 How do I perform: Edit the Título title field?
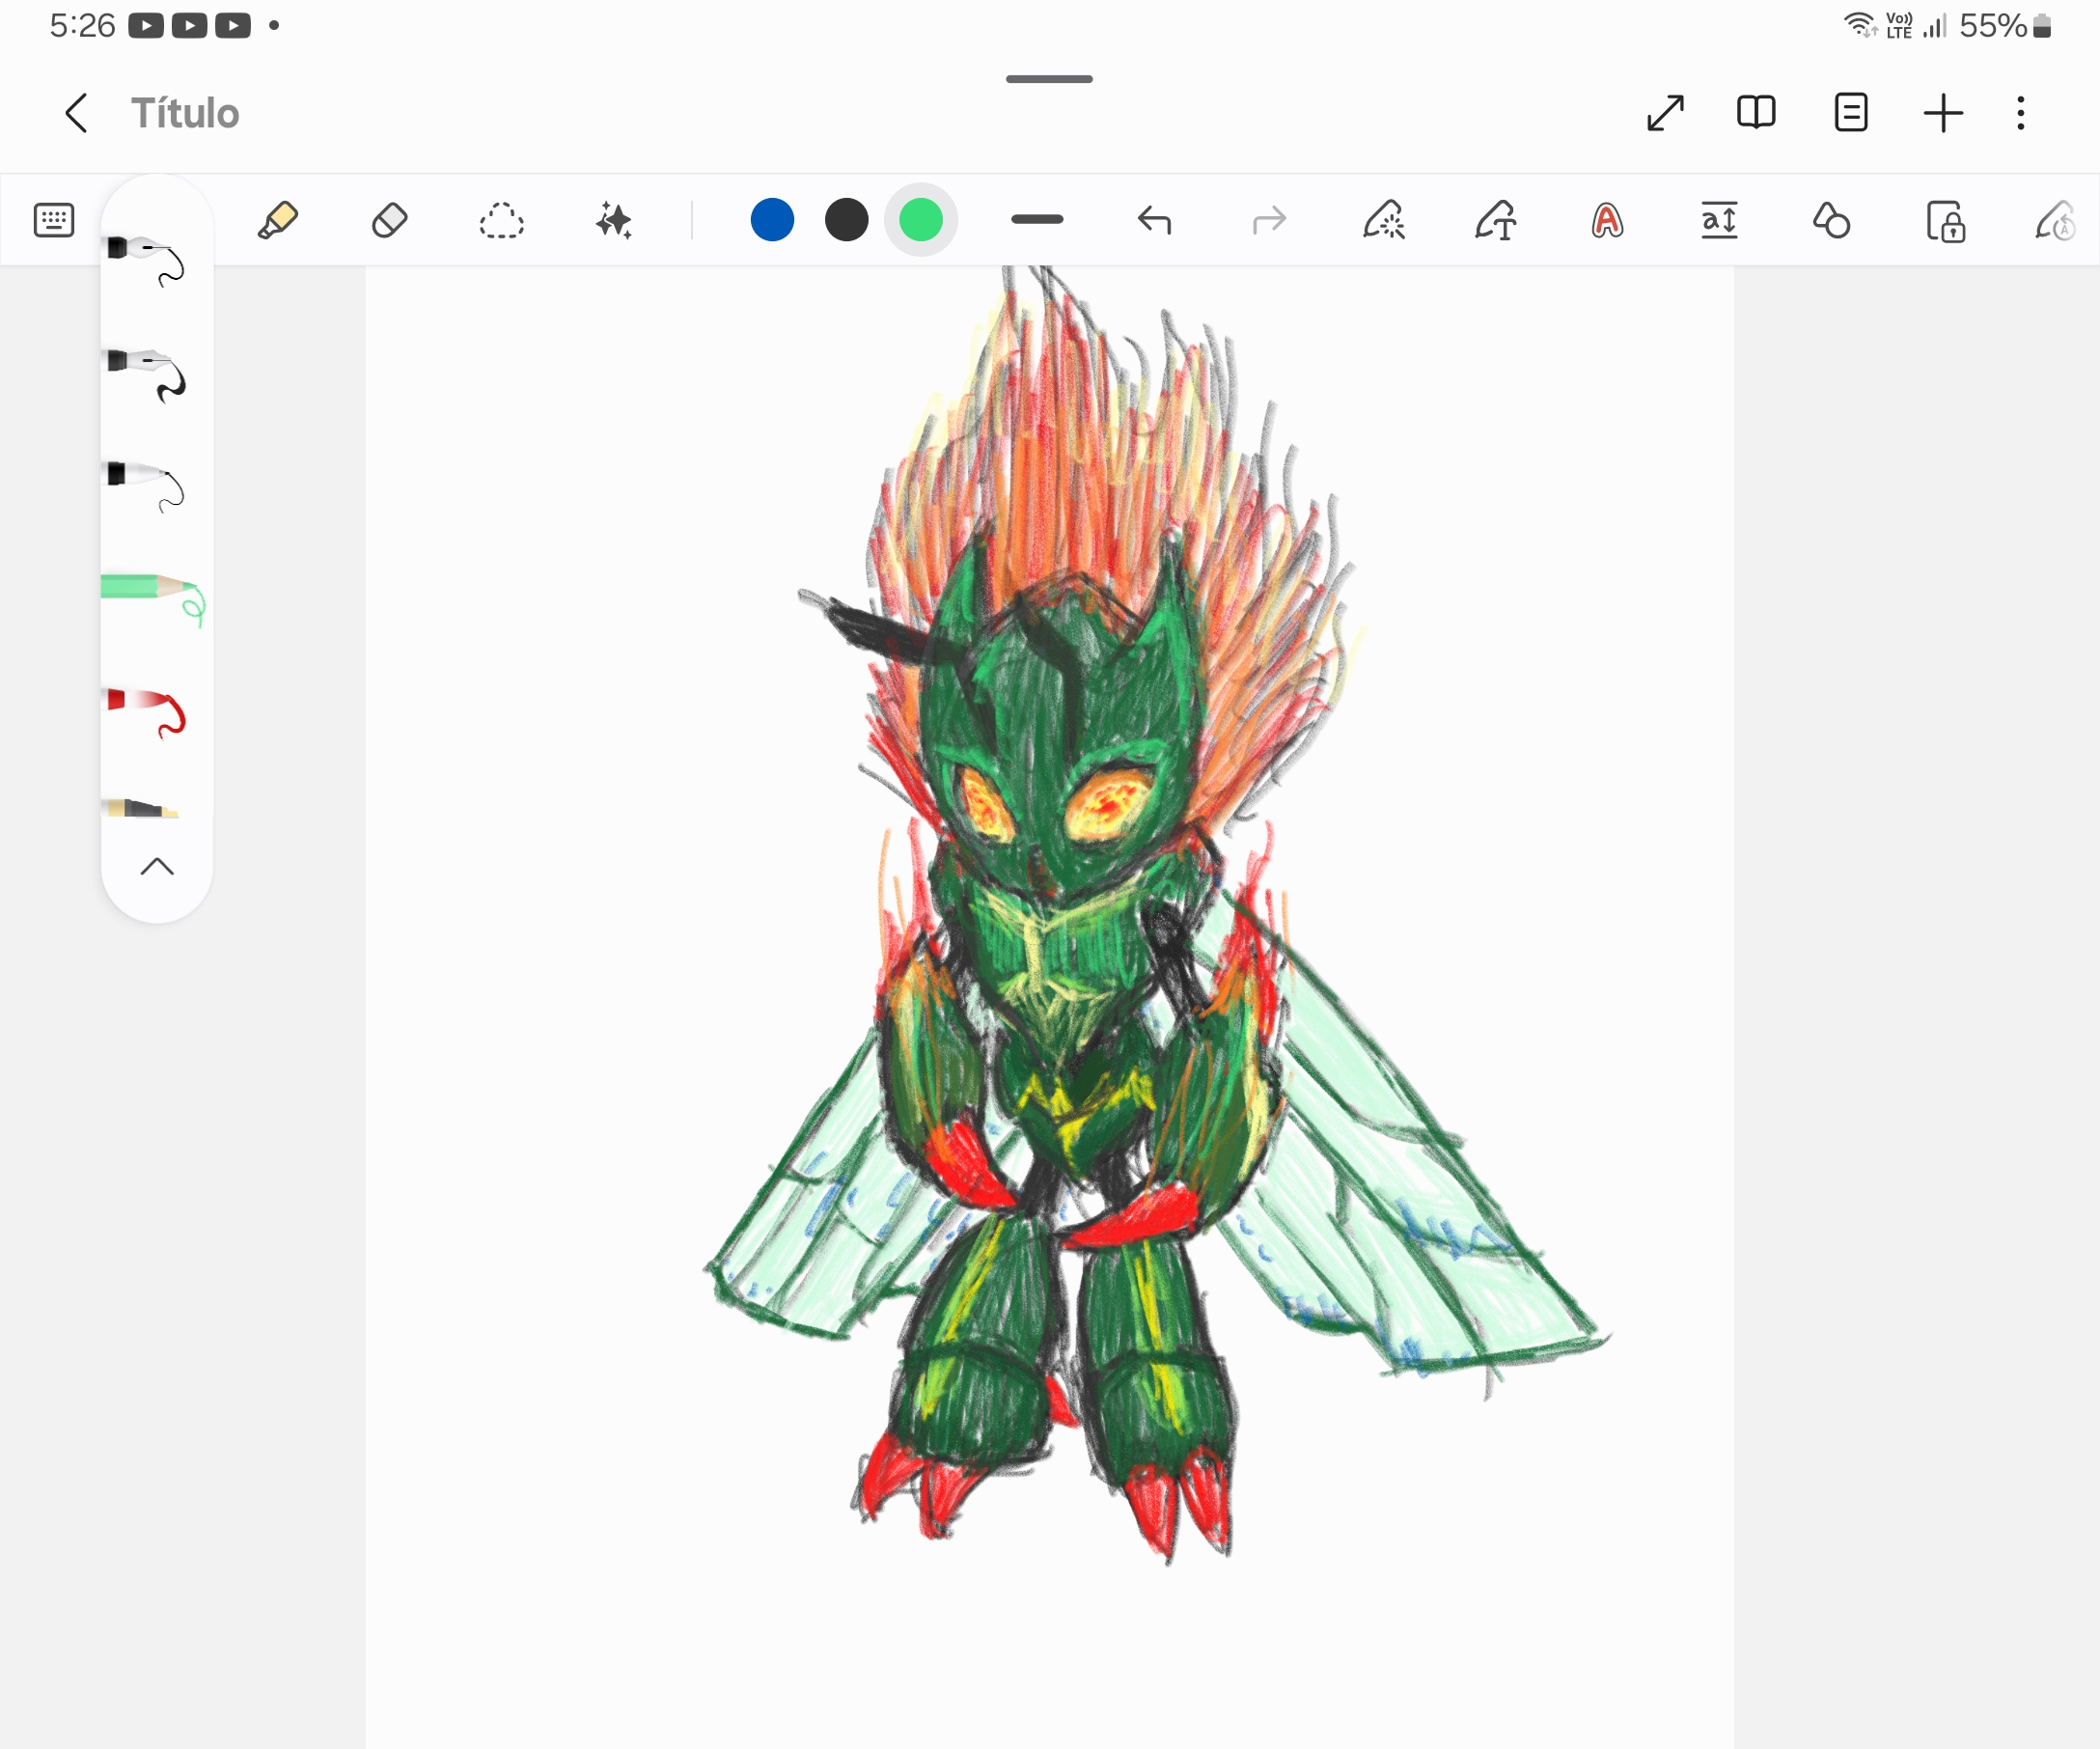[x=185, y=113]
